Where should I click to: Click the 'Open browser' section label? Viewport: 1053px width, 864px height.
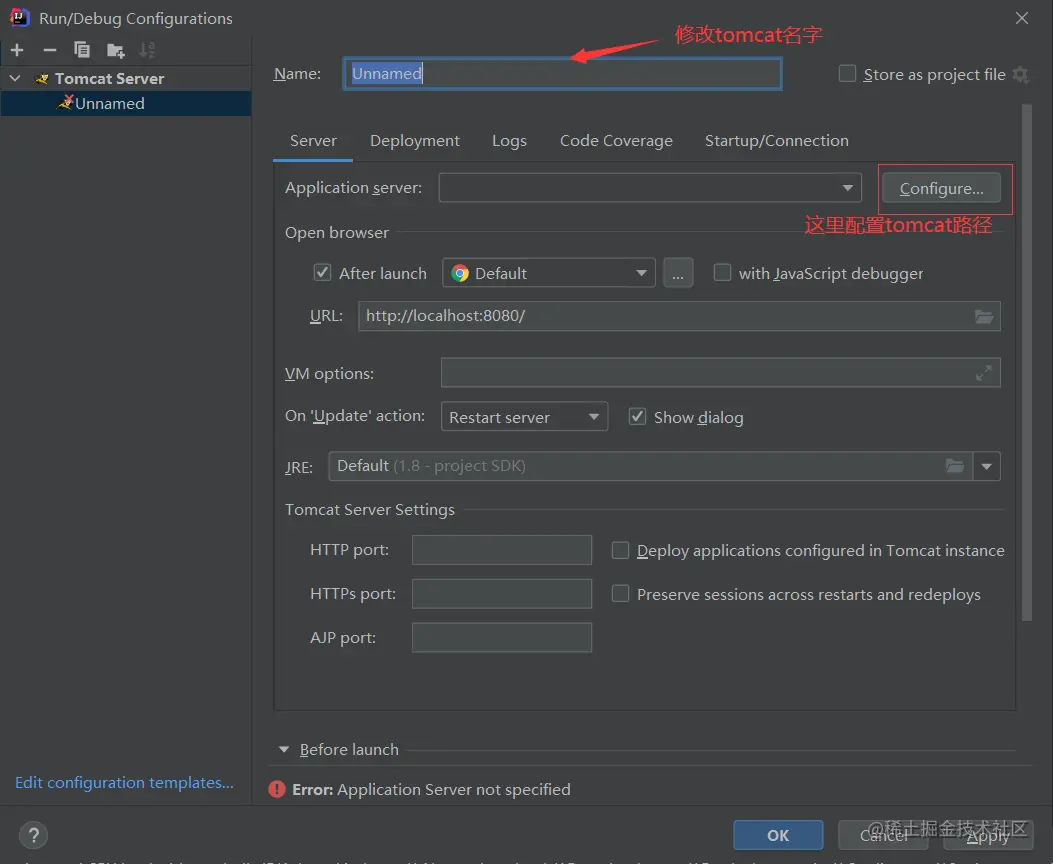(x=336, y=233)
